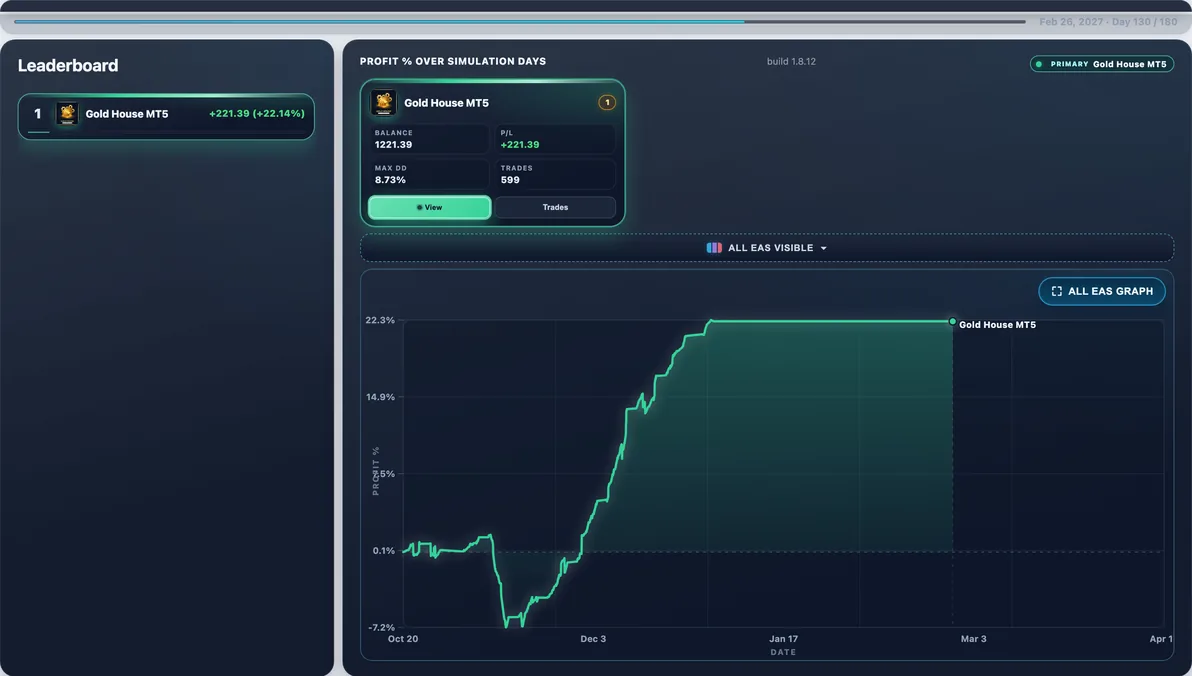Click the Gold House MT5 chart line label

point(997,325)
